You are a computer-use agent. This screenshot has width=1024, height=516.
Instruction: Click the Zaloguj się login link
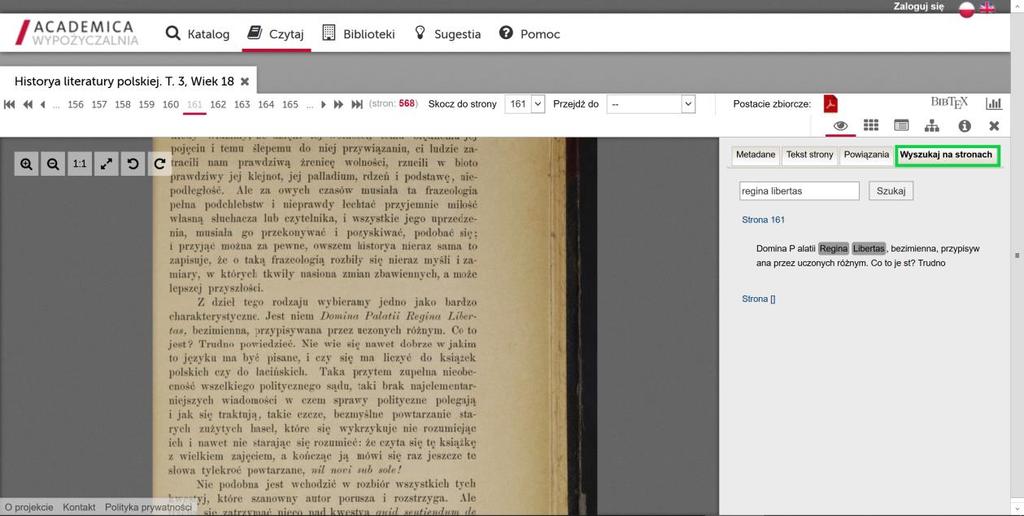[x=918, y=7]
